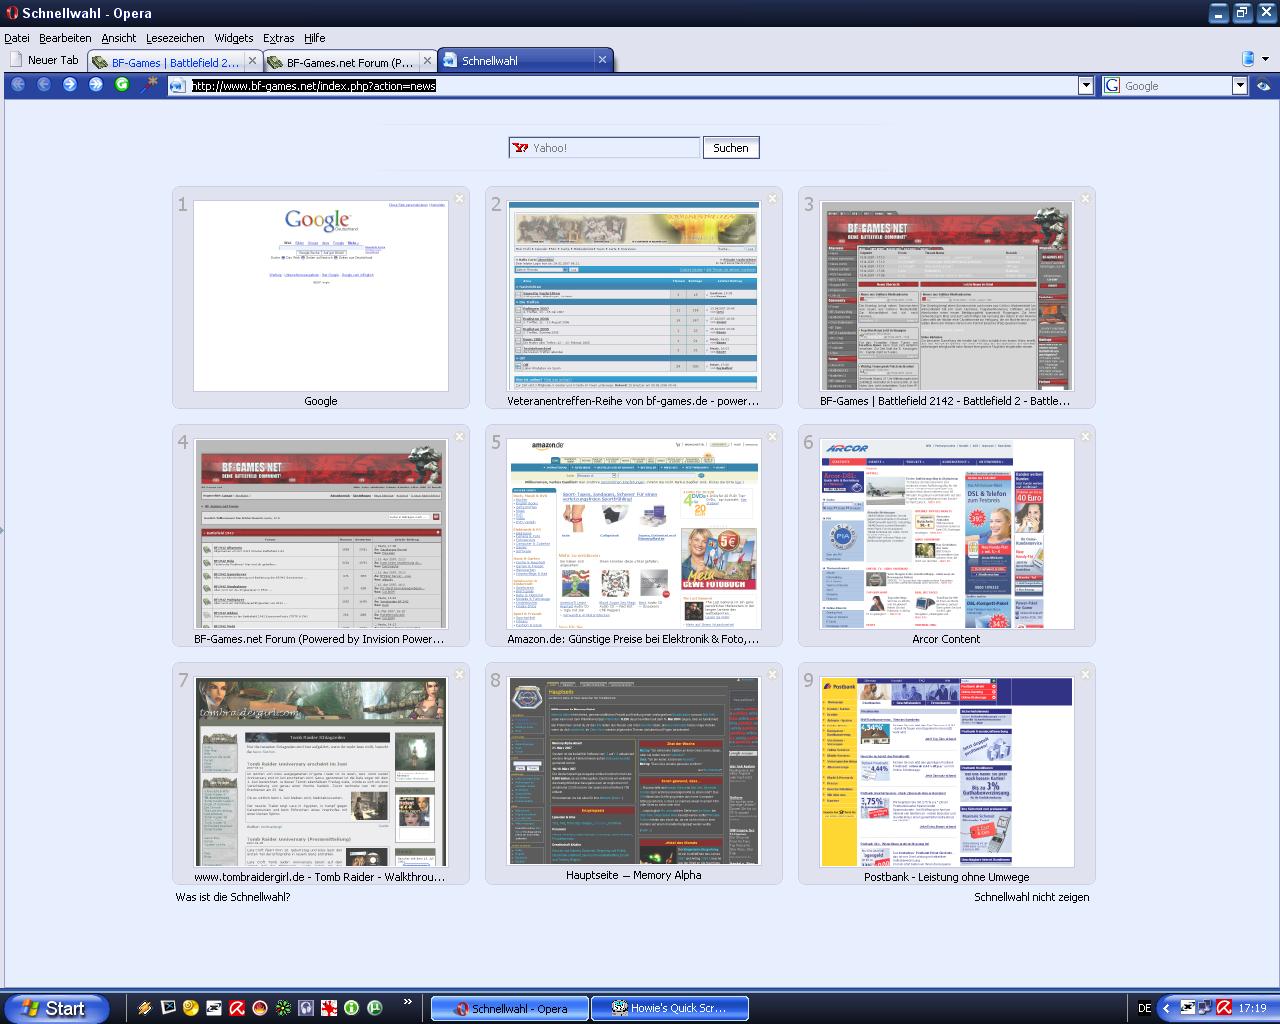The image size is (1280, 1024).
Task: Select Howie's Quick Screen taskbar button
Action: (670, 1008)
